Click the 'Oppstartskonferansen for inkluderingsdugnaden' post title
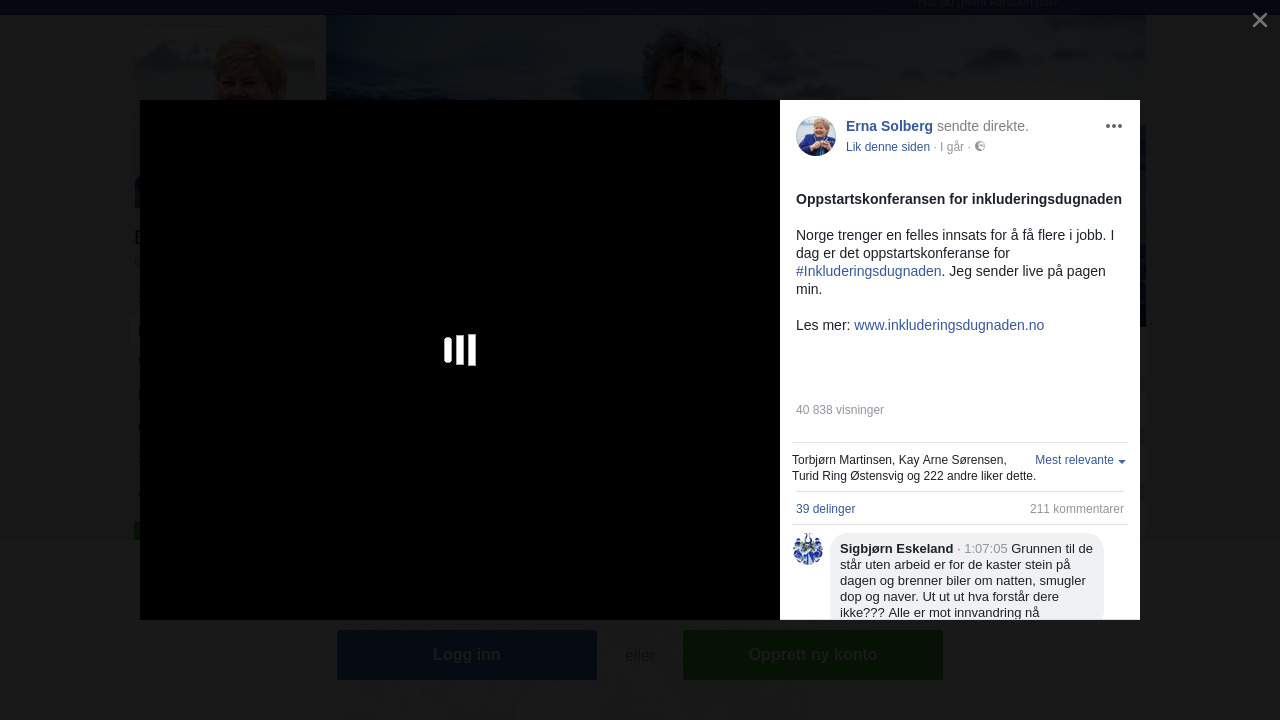This screenshot has height=720, width=1280. (959, 199)
